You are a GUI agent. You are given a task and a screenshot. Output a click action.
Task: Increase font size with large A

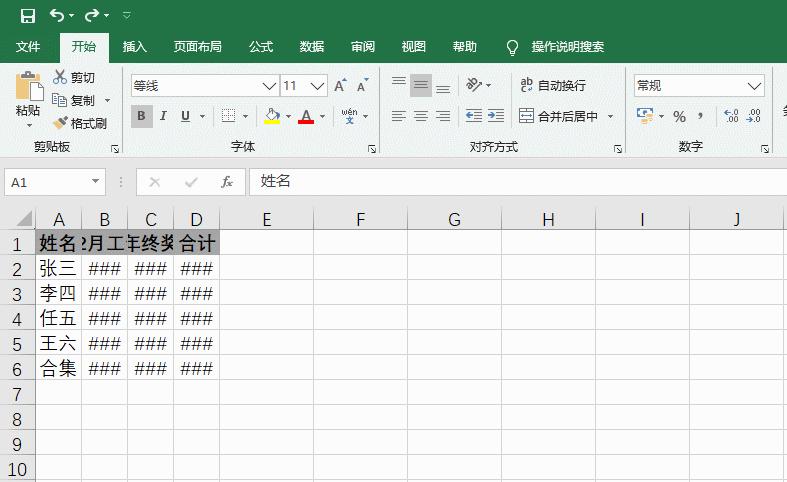tap(340, 85)
